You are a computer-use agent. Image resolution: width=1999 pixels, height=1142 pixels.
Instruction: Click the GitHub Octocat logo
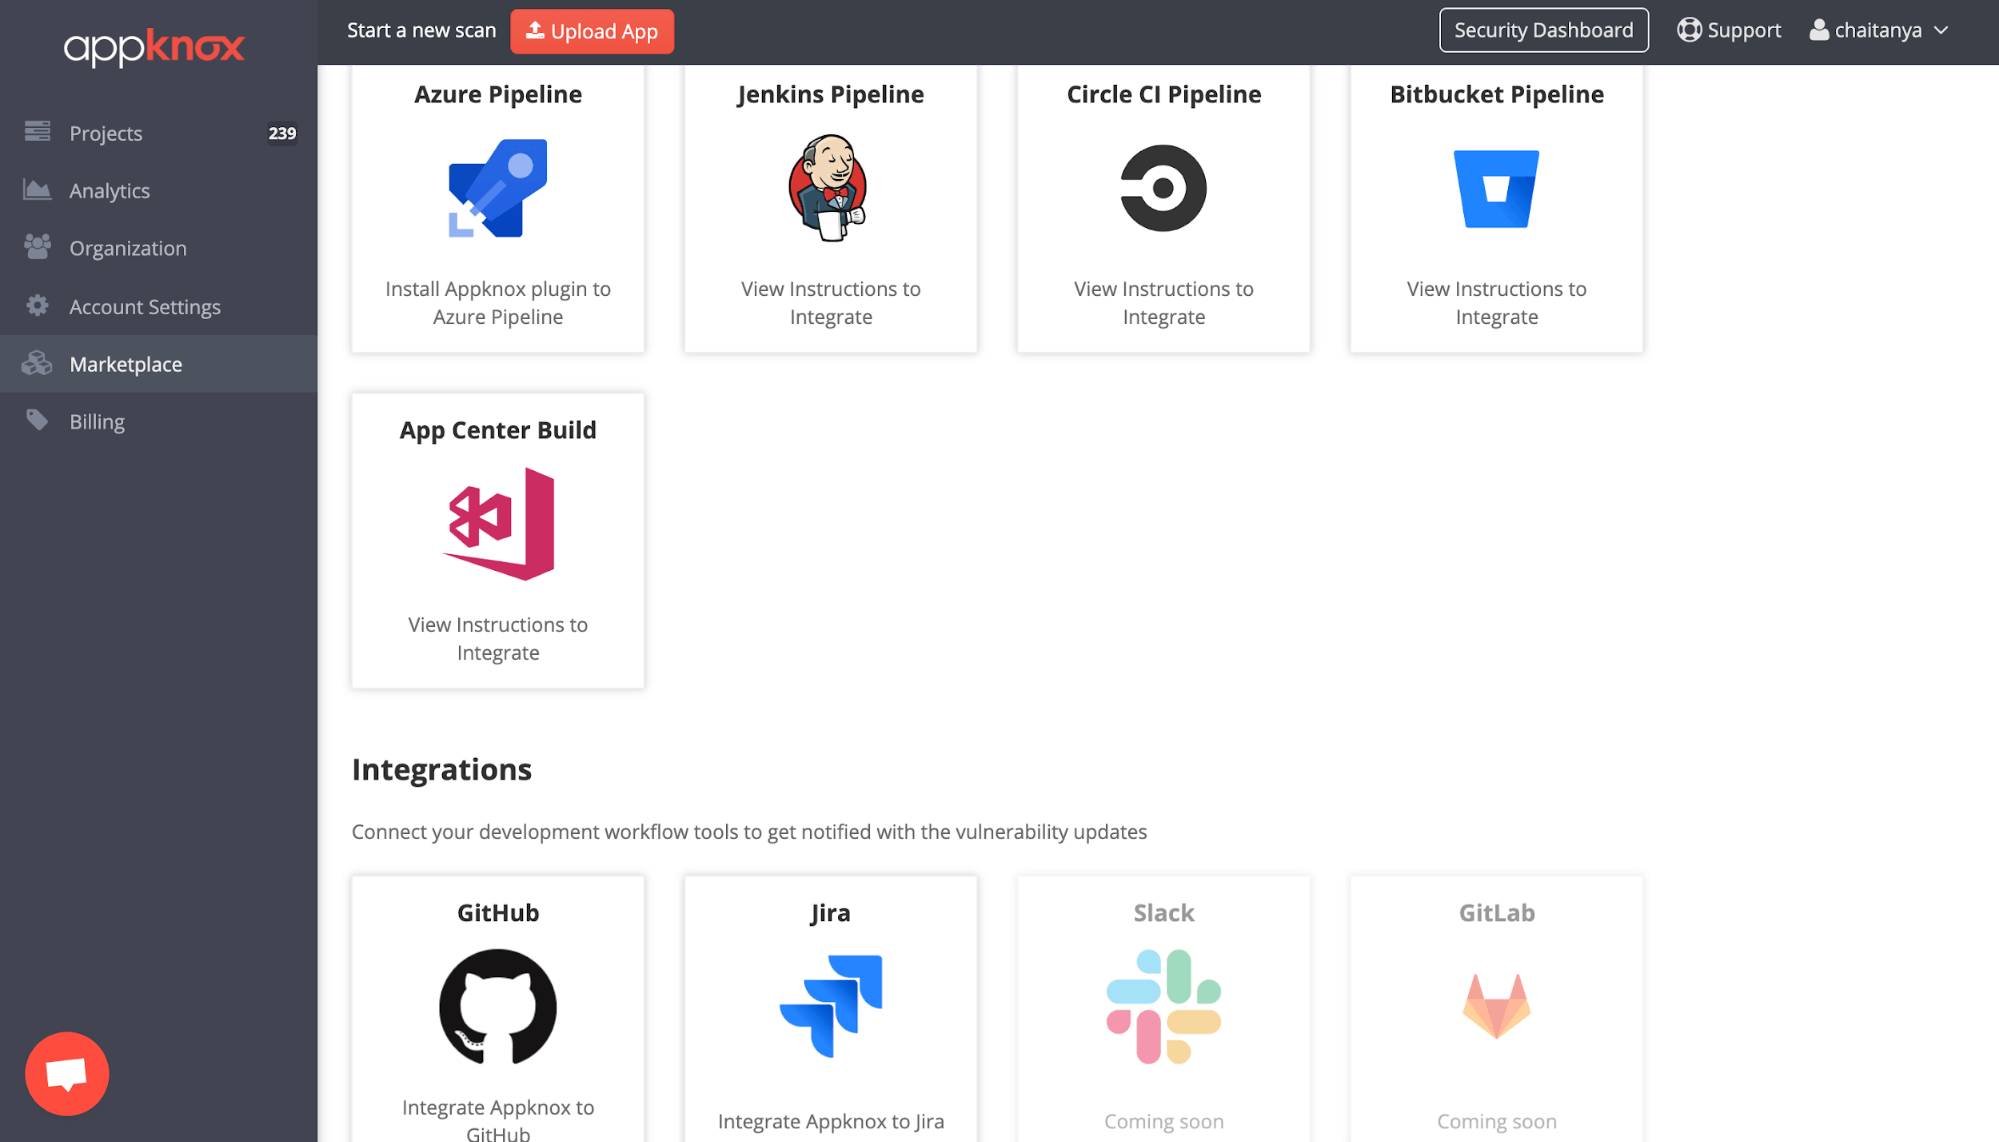click(x=498, y=1006)
